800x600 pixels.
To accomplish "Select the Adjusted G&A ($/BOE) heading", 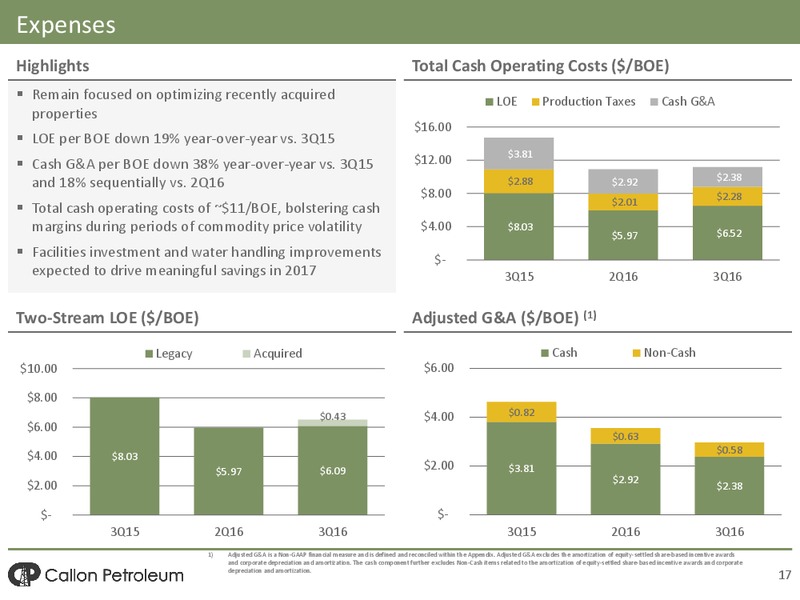I will [504, 318].
